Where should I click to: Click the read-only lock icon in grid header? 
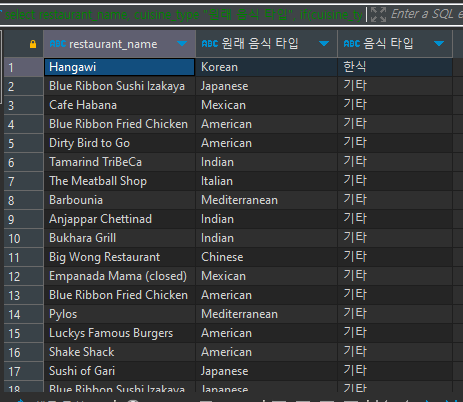(33, 44)
